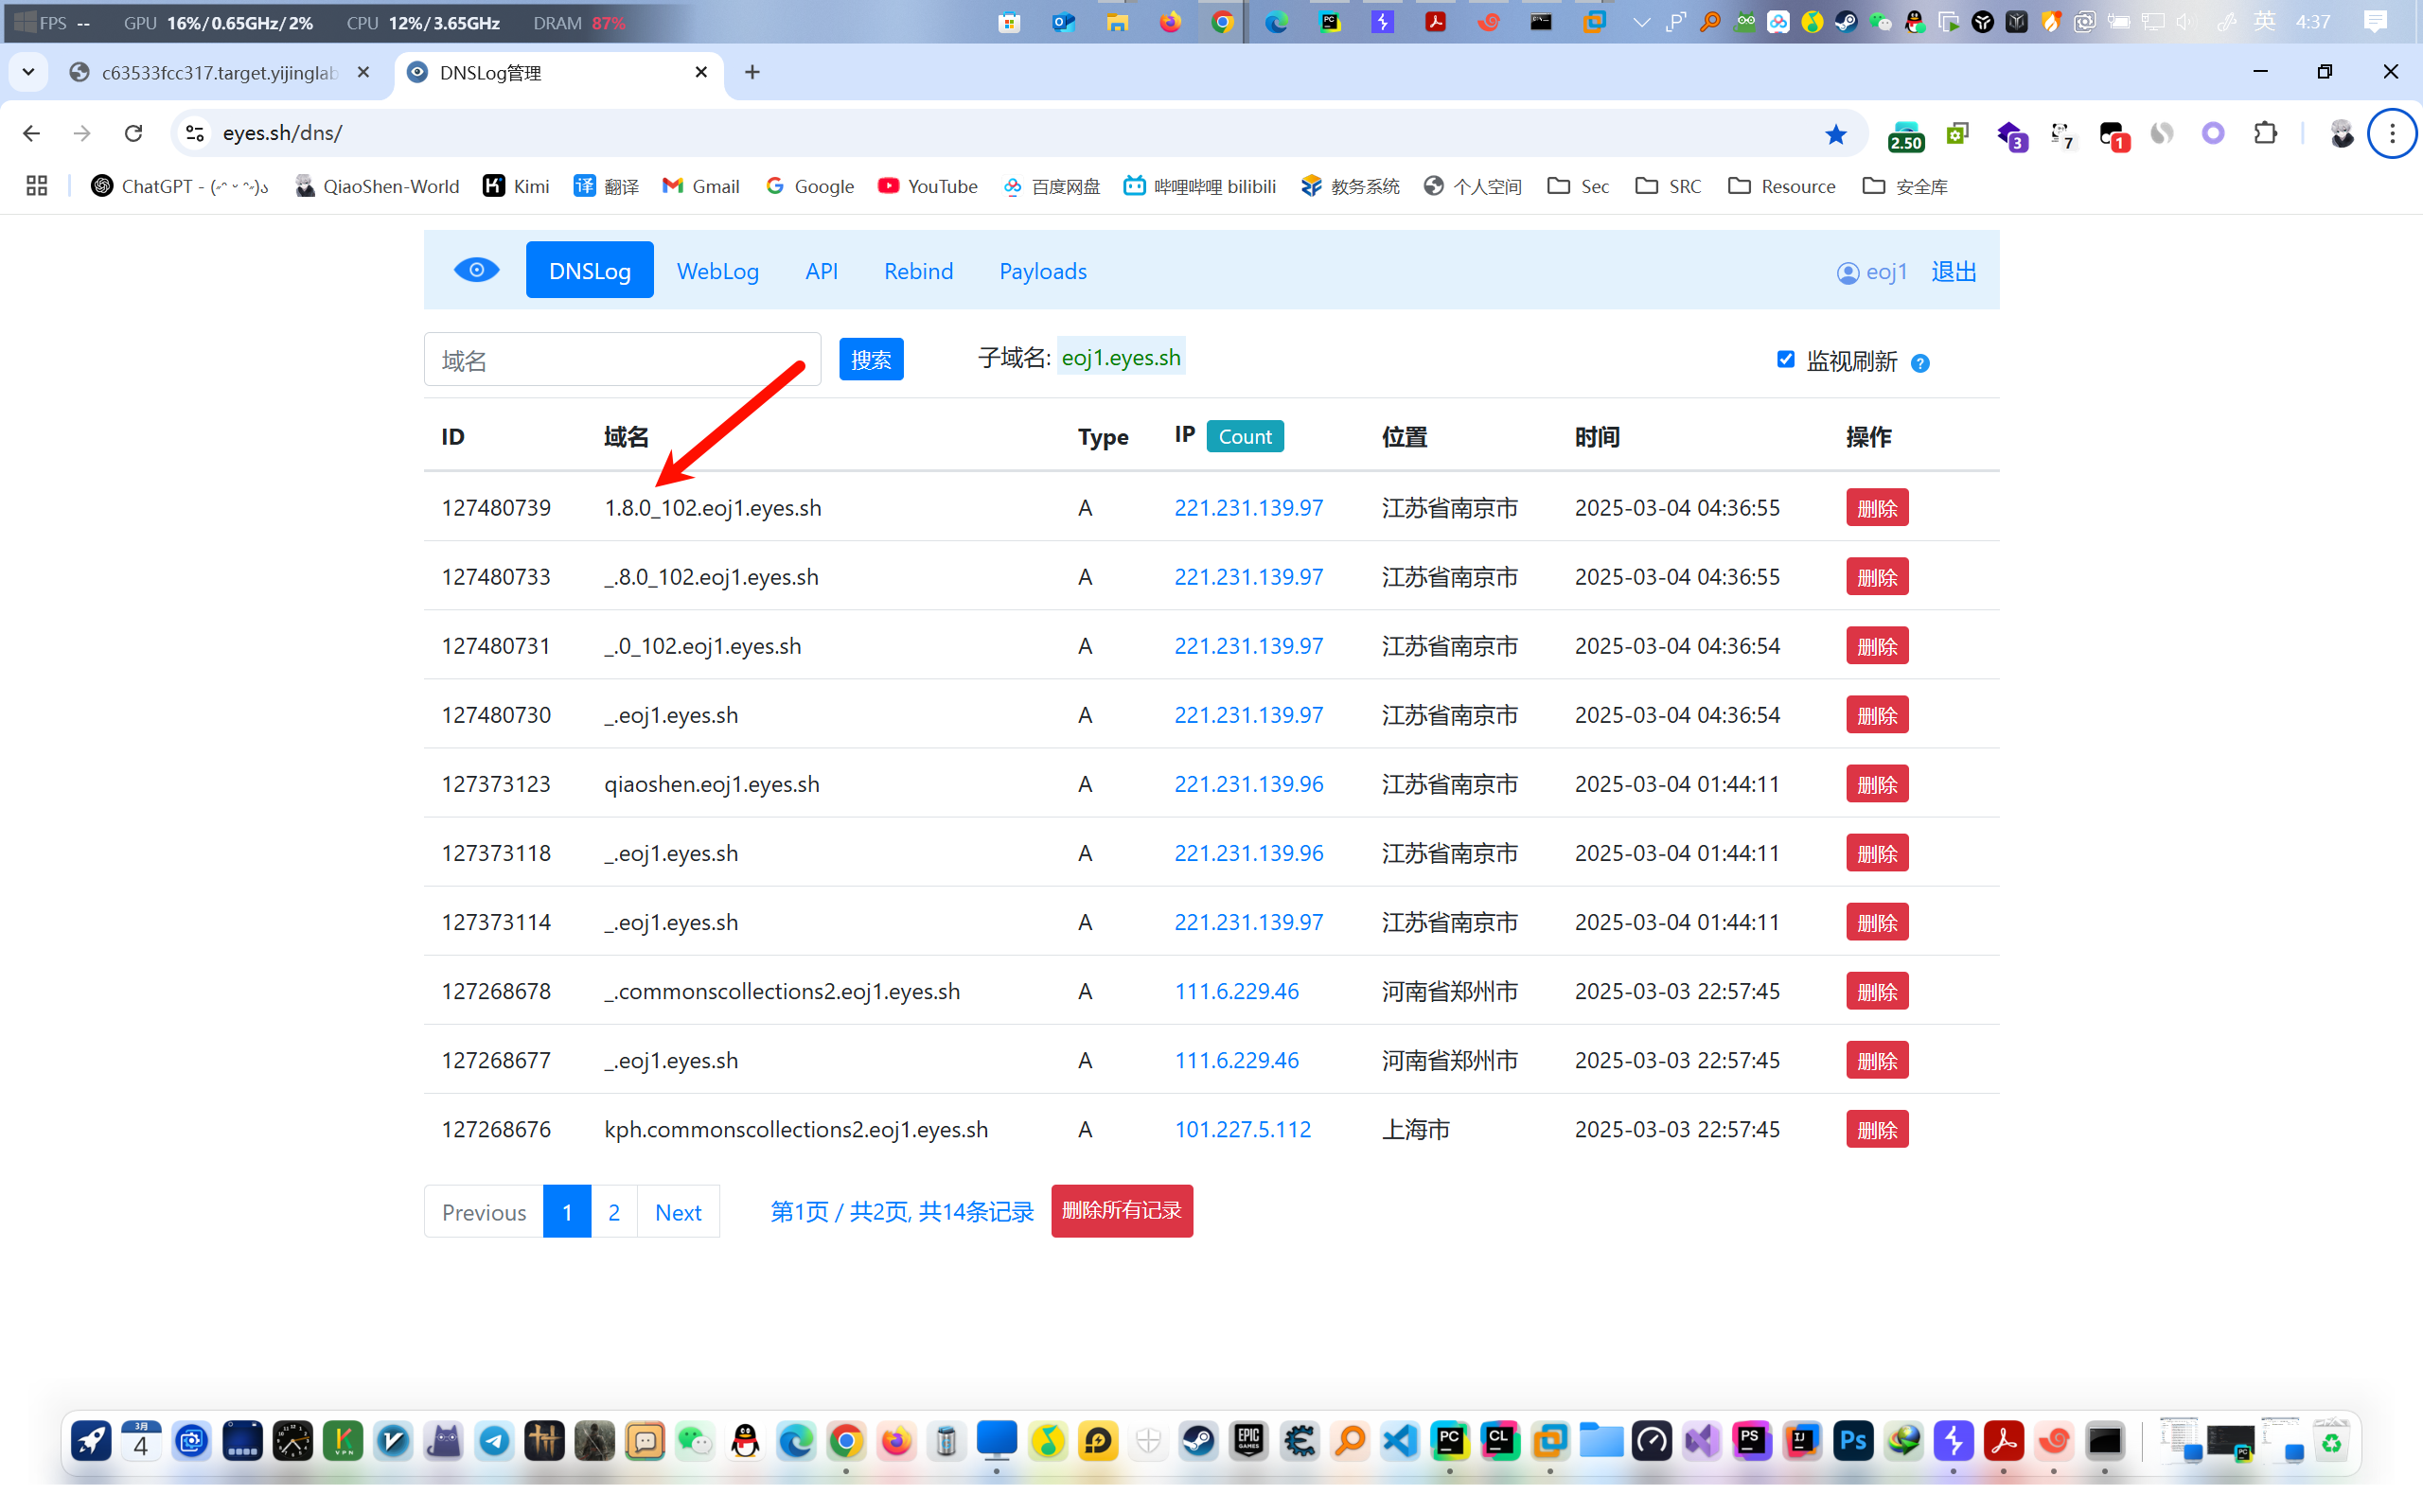Click the eye logo icon in navbar

(x=476, y=270)
